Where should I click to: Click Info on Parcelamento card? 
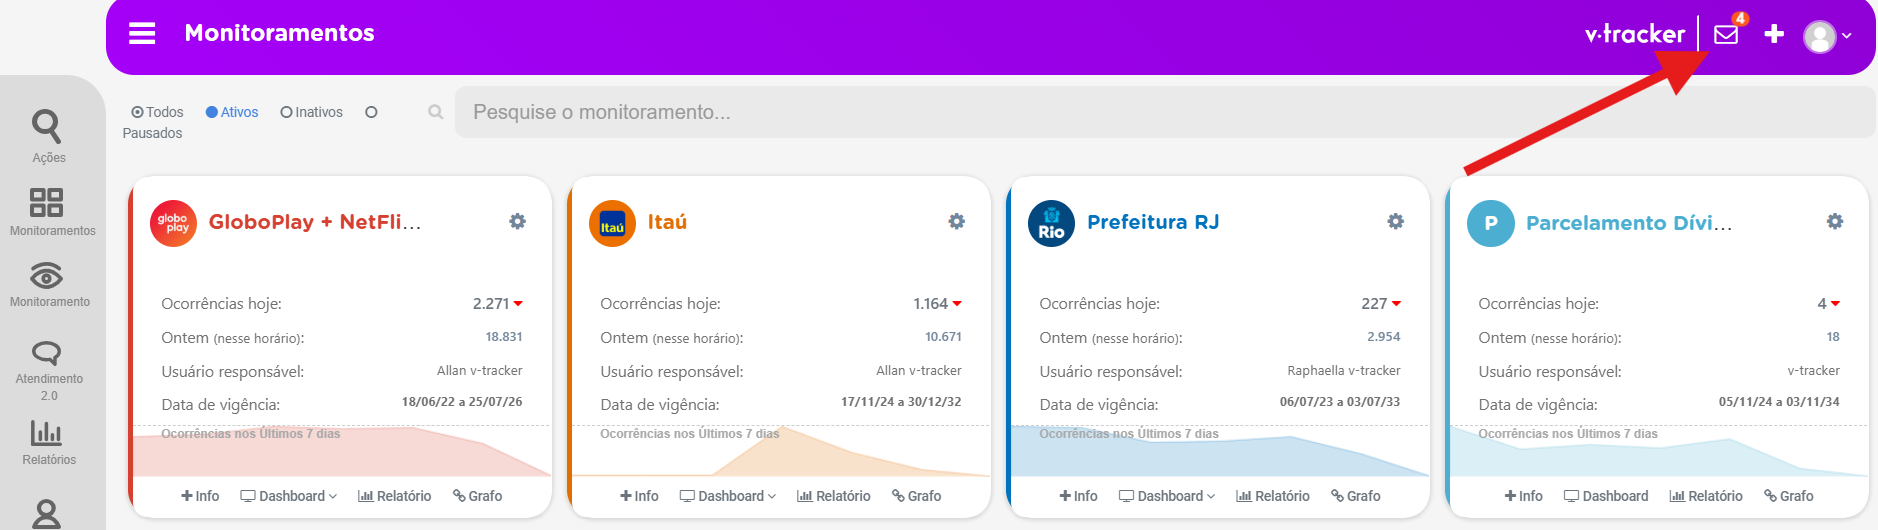click(1524, 496)
